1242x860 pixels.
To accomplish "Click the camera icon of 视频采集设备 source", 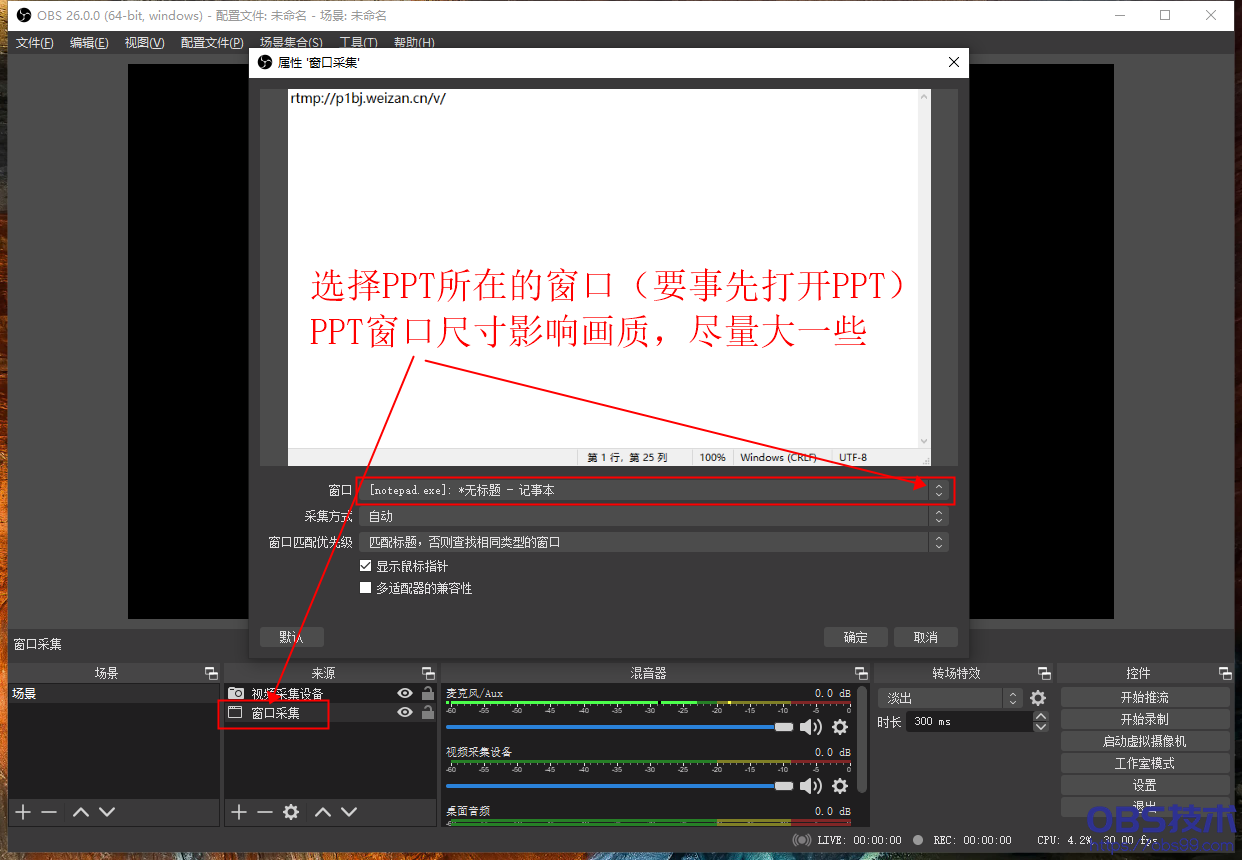I will coord(236,693).
